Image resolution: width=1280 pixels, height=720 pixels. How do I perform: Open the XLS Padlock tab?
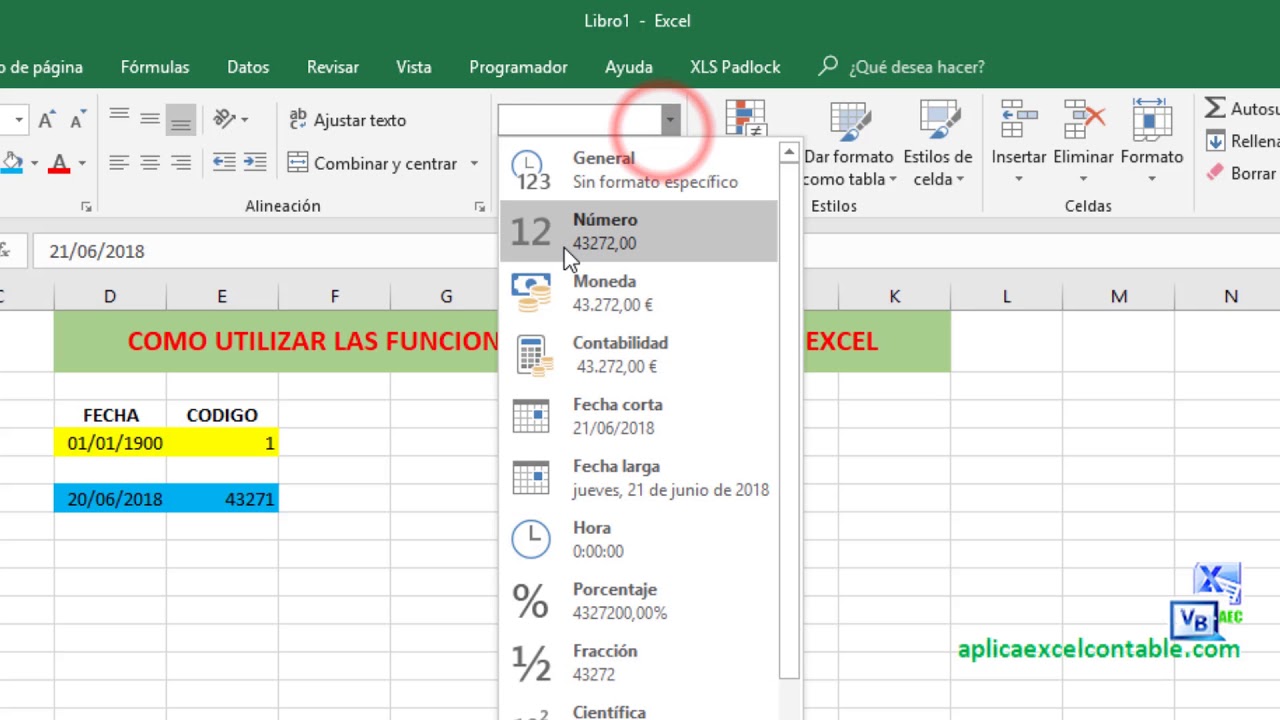[x=735, y=67]
